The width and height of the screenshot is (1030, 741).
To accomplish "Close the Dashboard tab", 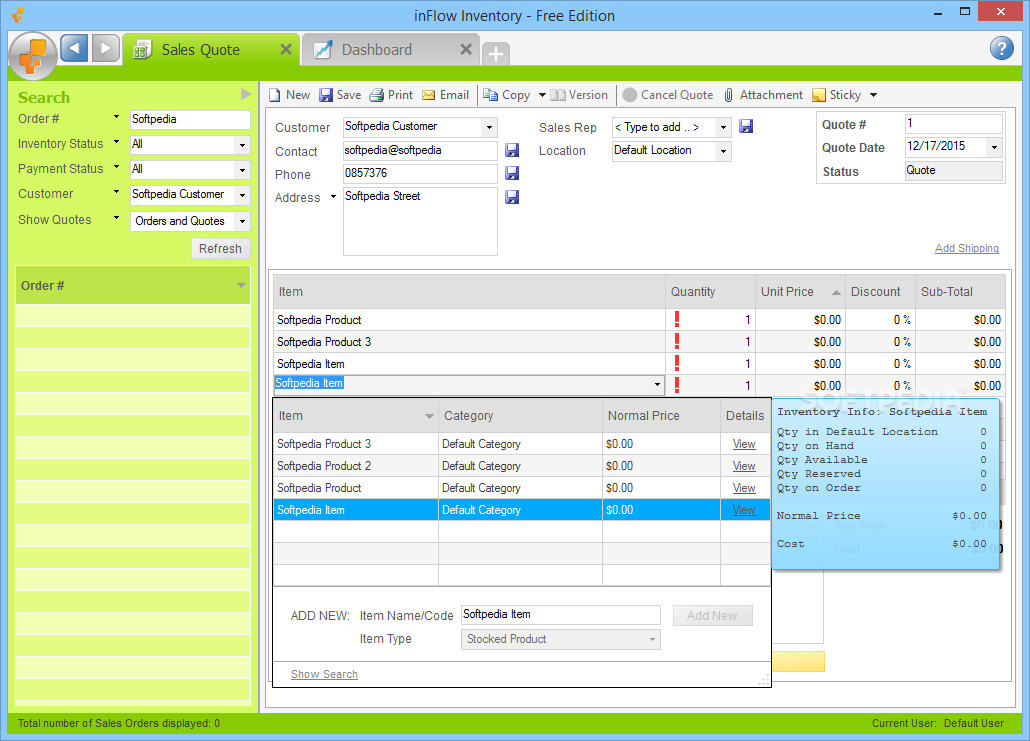I will pos(466,49).
